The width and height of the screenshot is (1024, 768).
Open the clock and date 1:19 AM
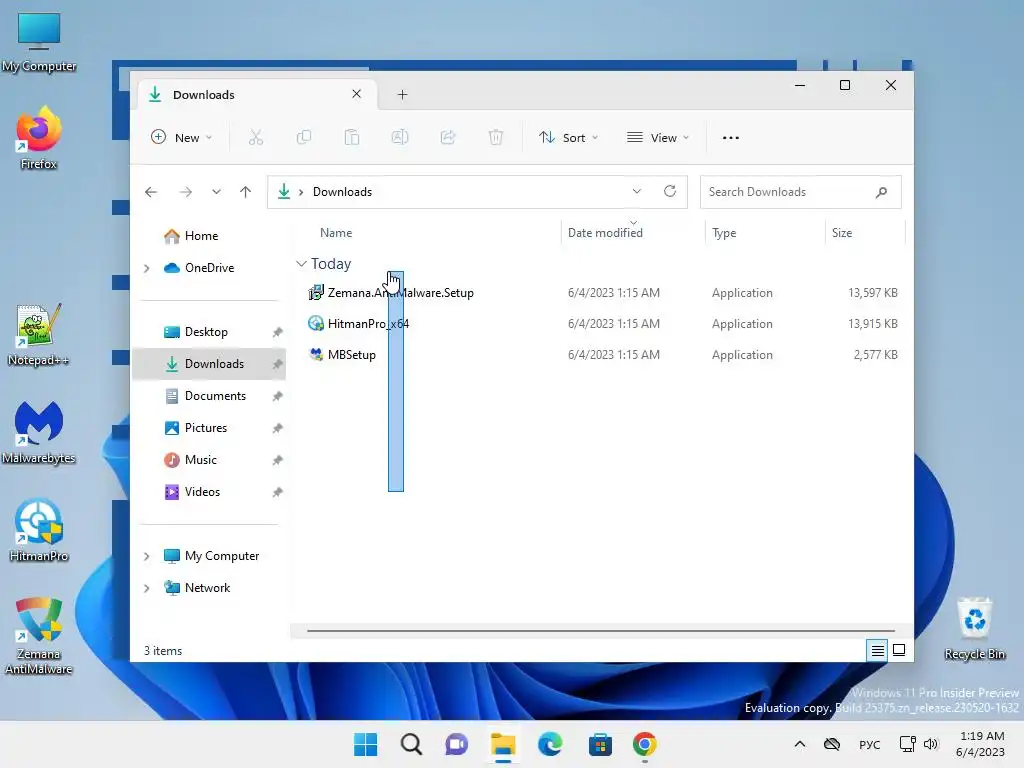coord(981,744)
